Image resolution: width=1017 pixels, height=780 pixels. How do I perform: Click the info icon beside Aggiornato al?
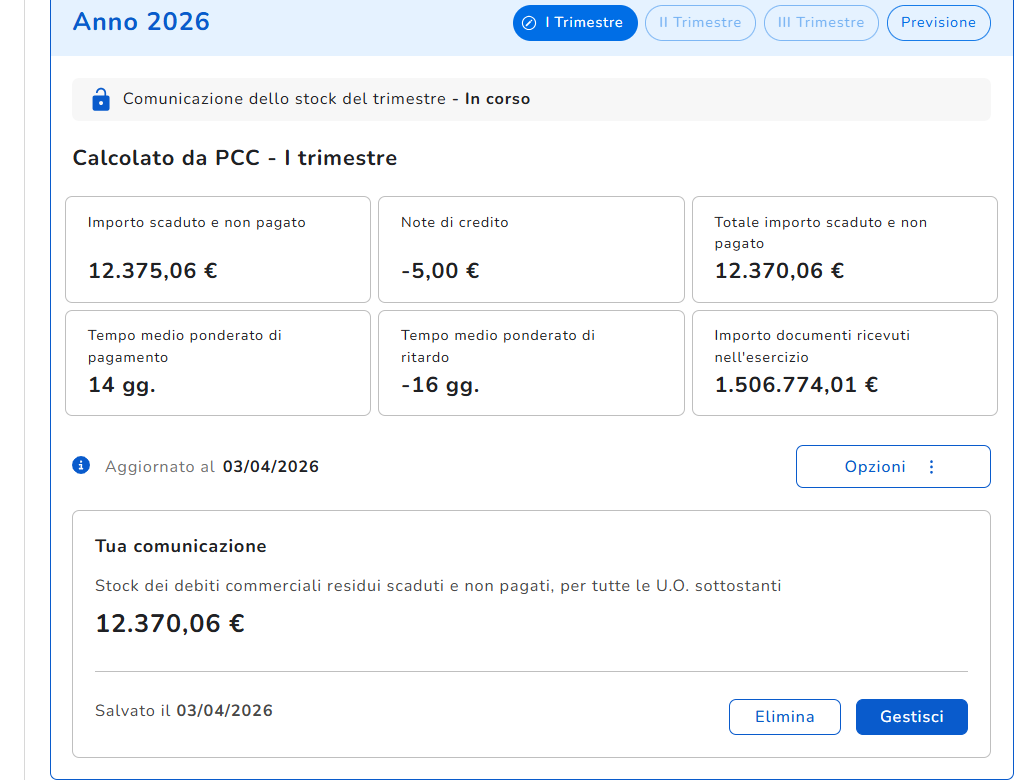click(81, 466)
